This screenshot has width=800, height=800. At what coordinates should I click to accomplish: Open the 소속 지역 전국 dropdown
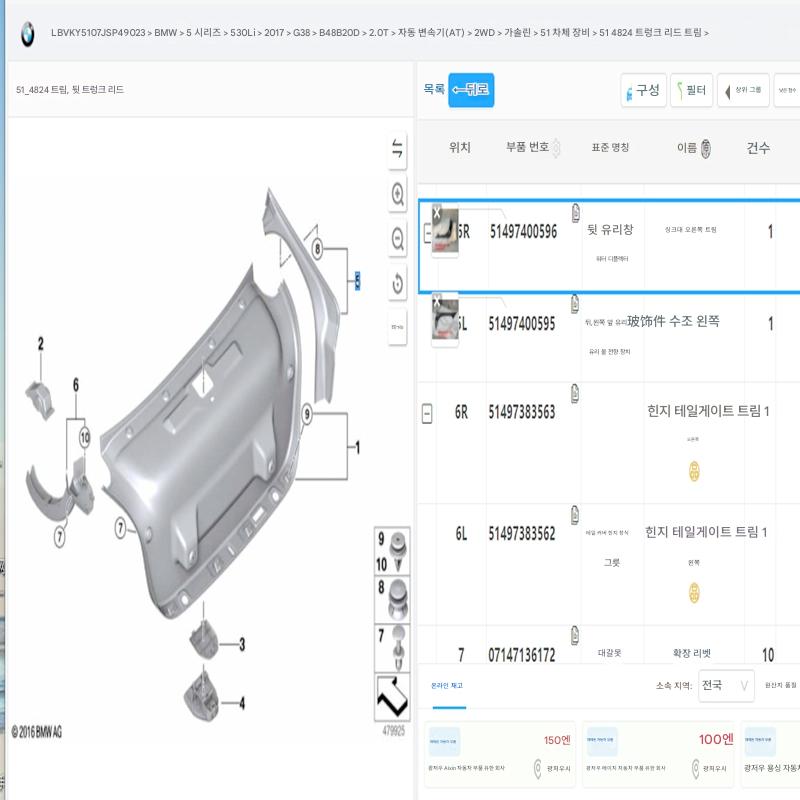[726, 686]
